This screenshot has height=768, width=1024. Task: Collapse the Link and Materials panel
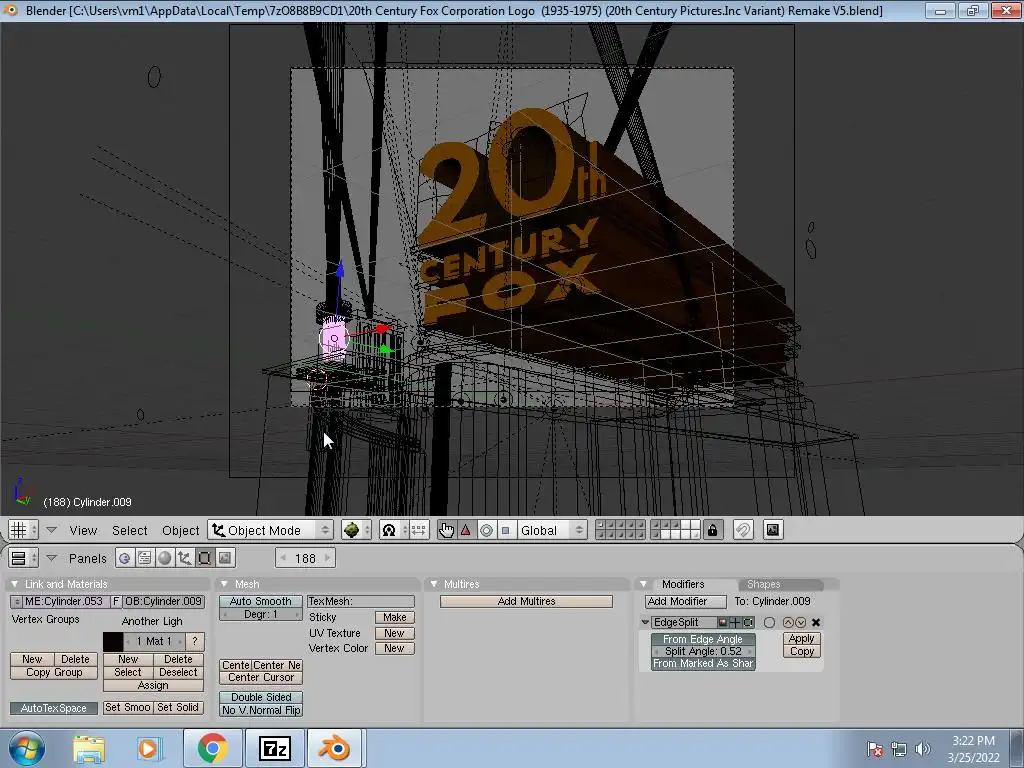[14, 584]
